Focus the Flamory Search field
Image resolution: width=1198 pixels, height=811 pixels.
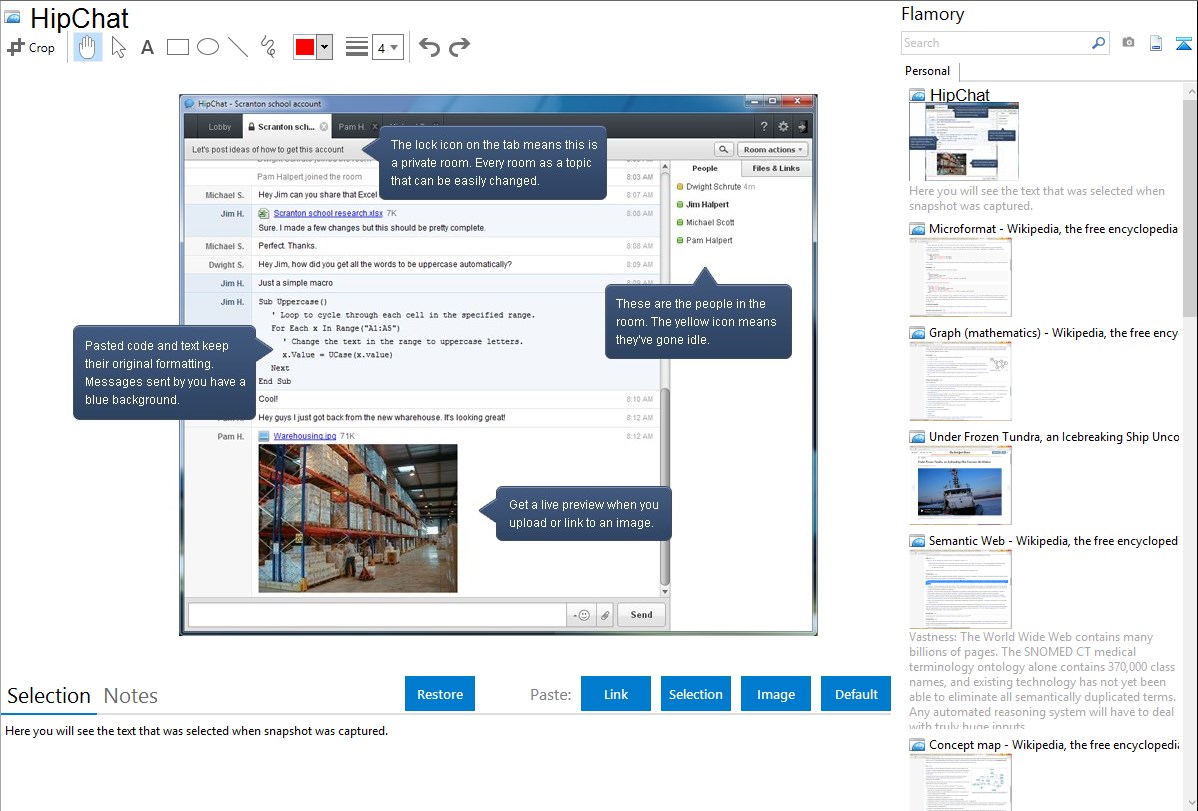996,43
